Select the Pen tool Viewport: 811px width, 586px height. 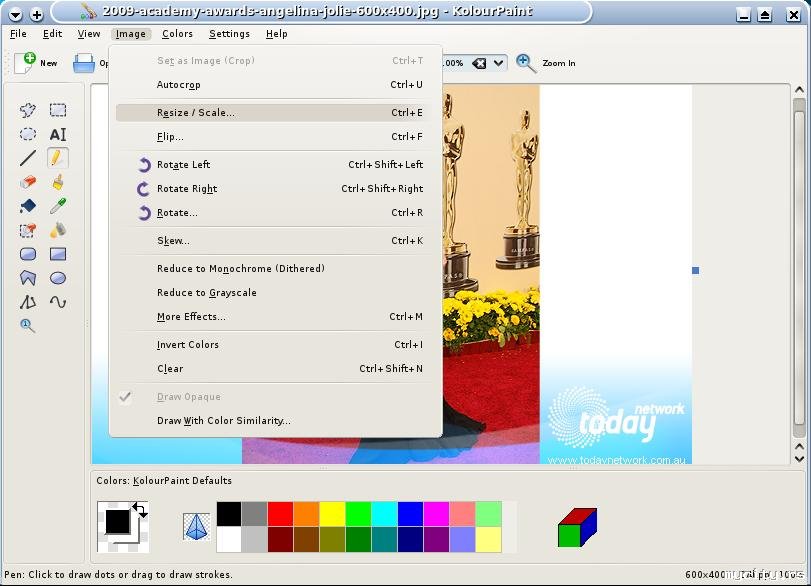tap(58, 158)
